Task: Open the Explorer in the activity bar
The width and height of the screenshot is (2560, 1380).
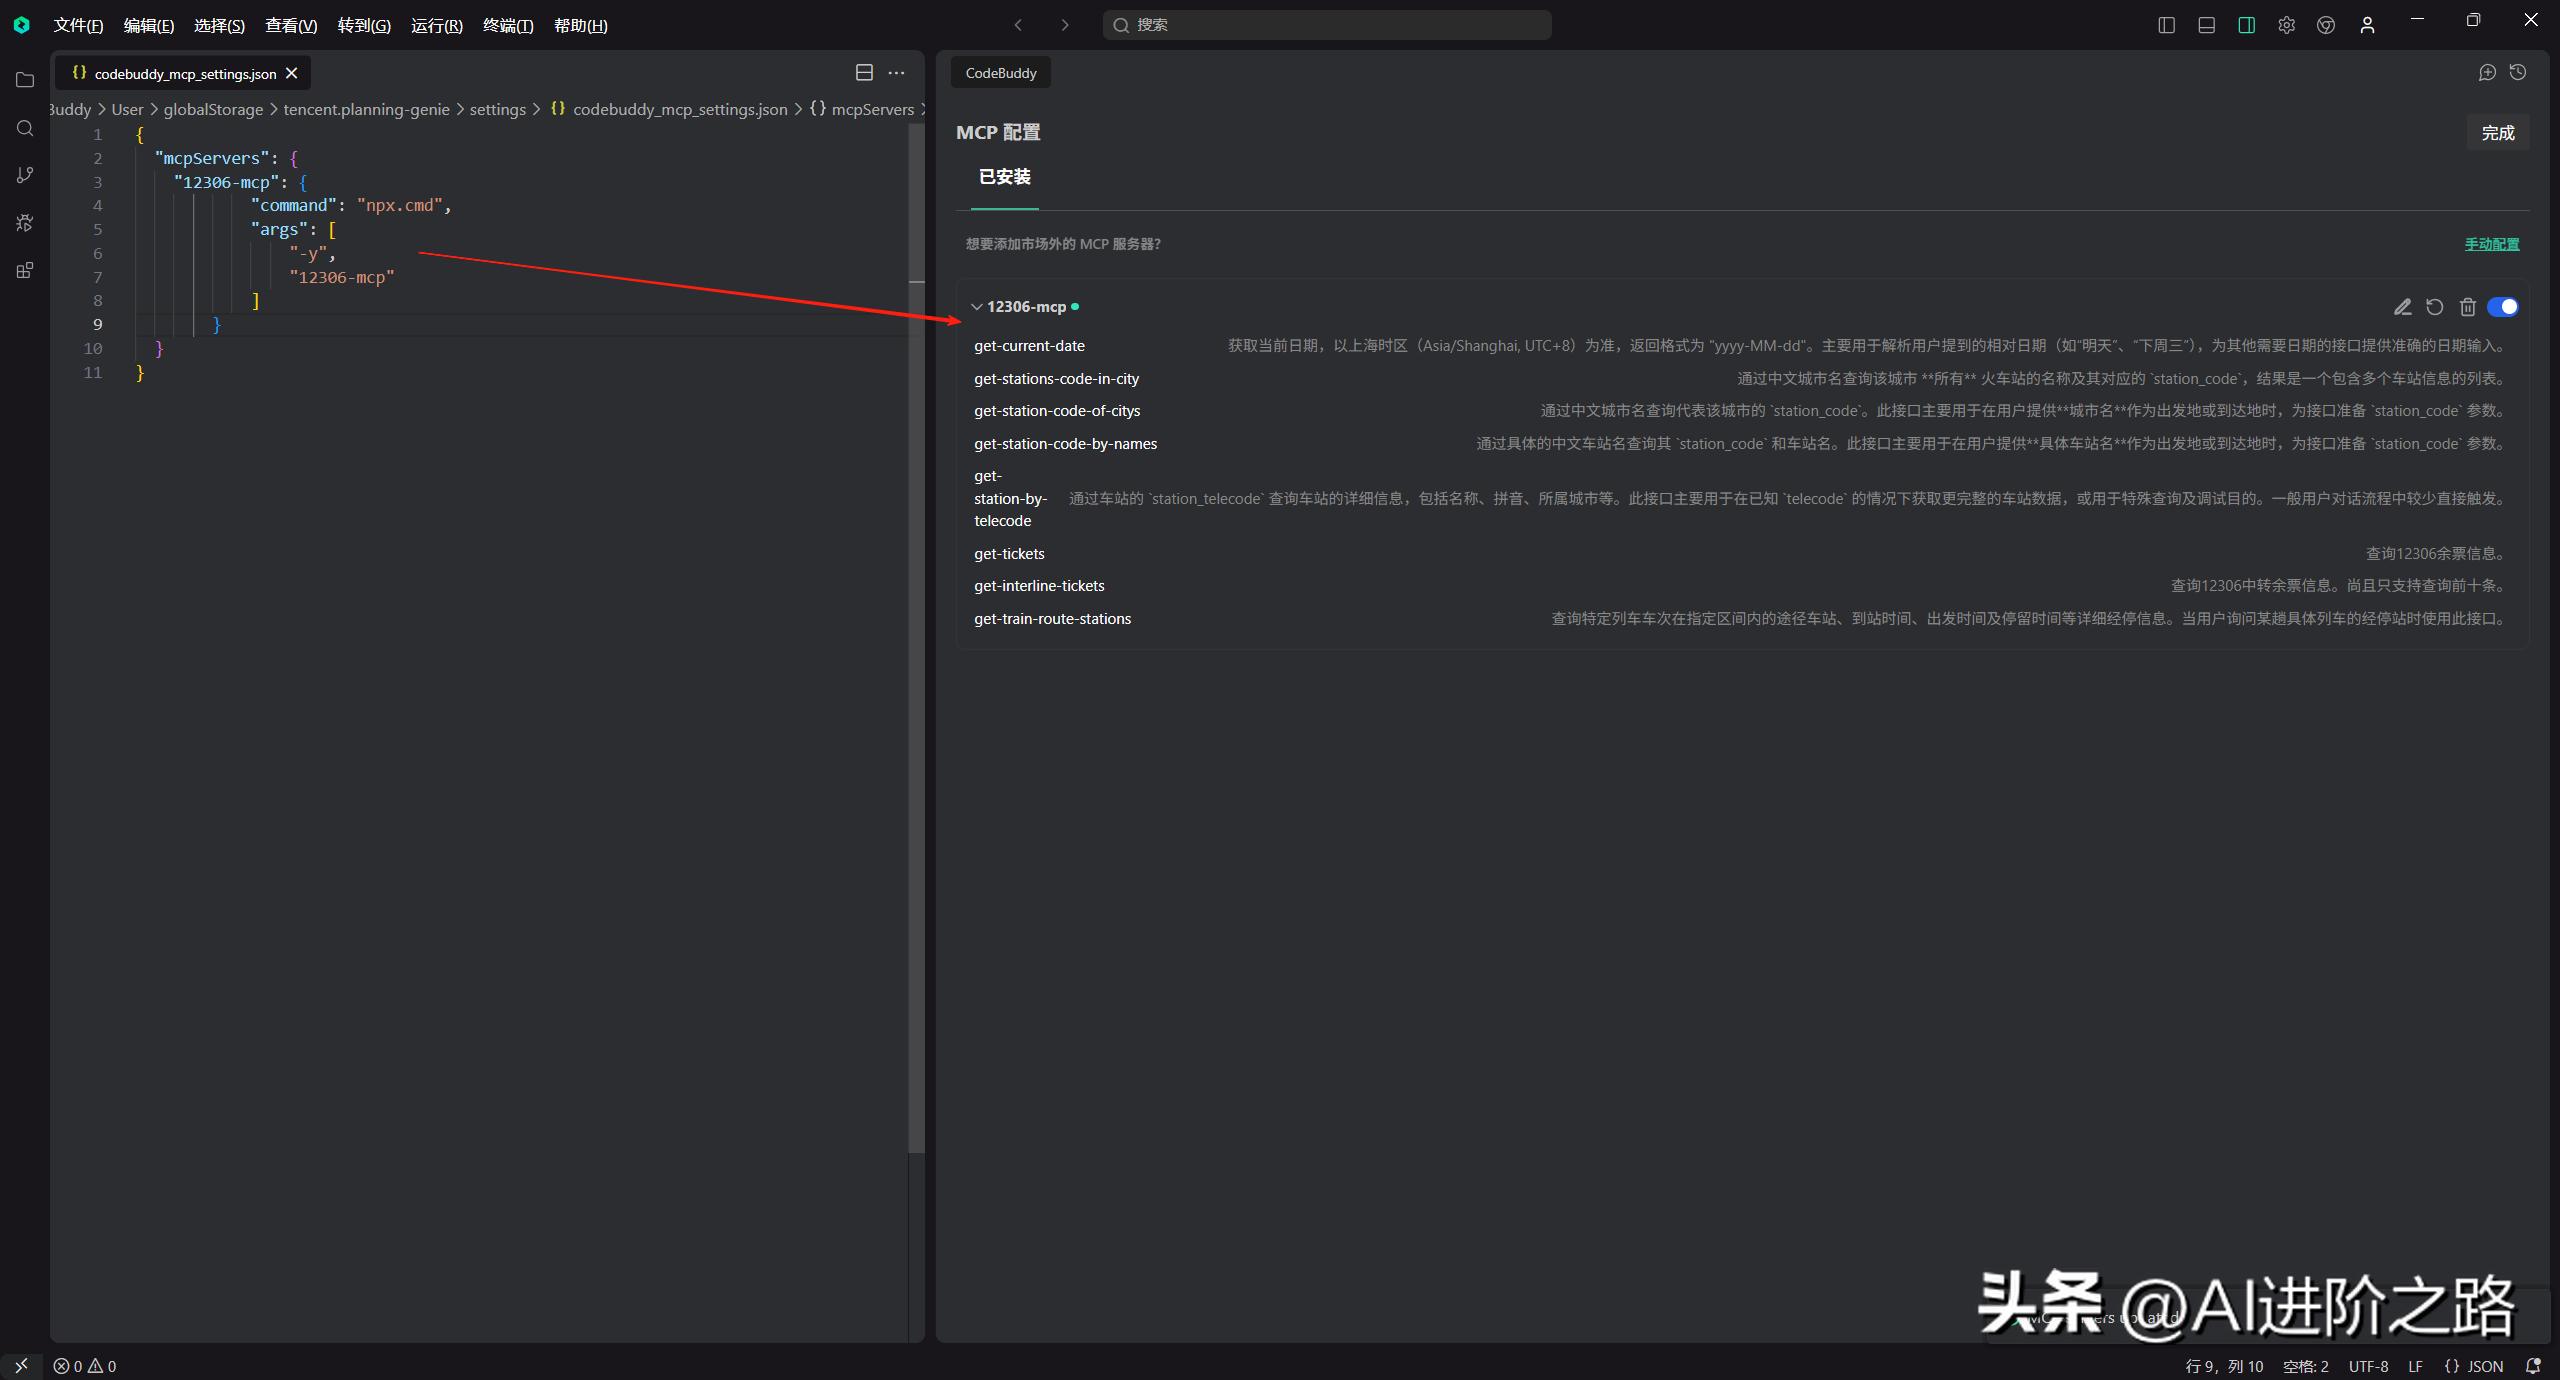Action: (x=25, y=80)
